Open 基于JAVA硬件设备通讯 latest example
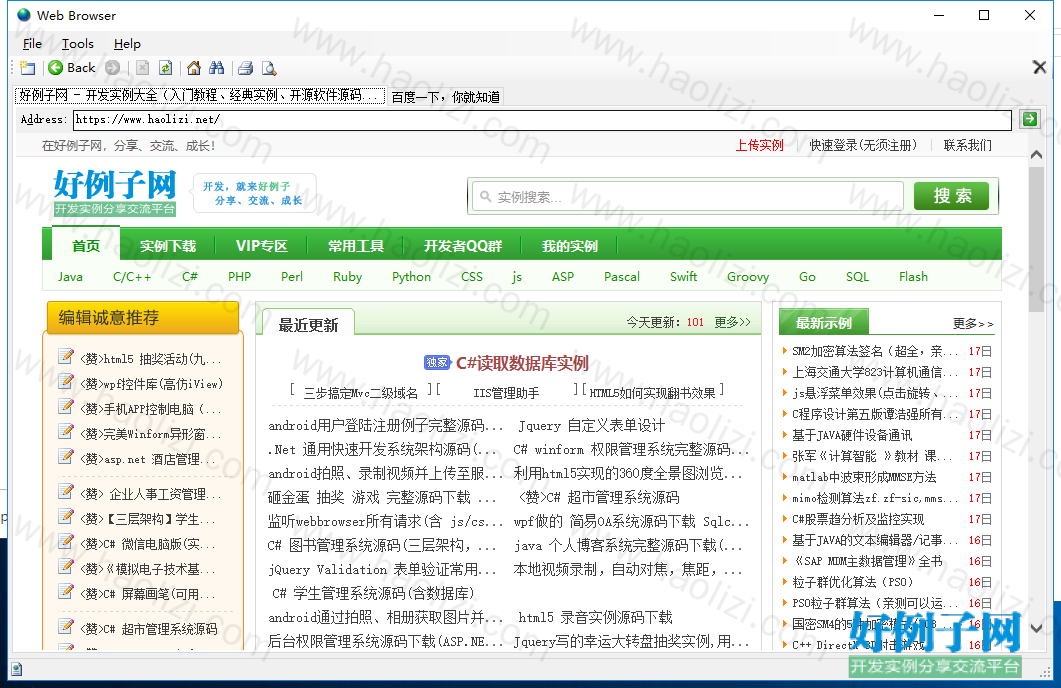Image resolution: width=1061 pixels, height=688 pixels. coord(852,435)
